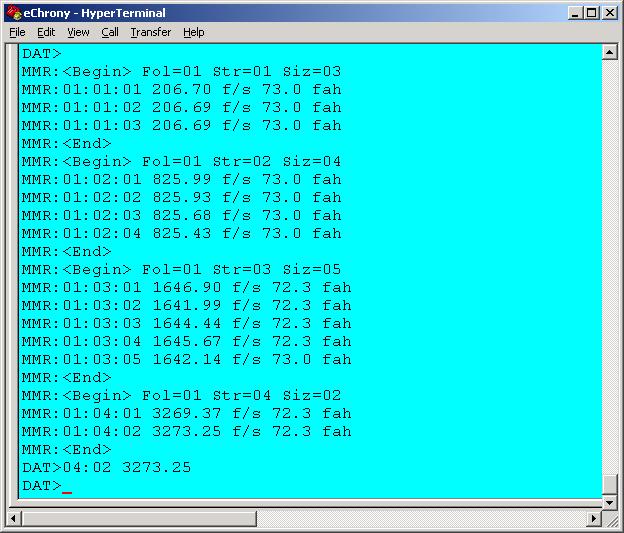624x533 pixels.
Task: Open the Help menu
Action: [193, 32]
